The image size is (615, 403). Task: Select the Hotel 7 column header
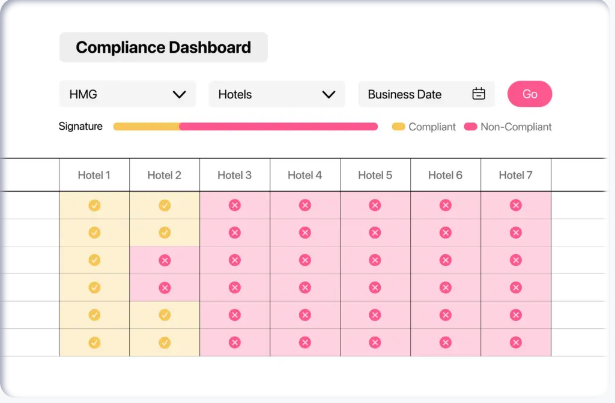pyautogui.click(x=515, y=175)
